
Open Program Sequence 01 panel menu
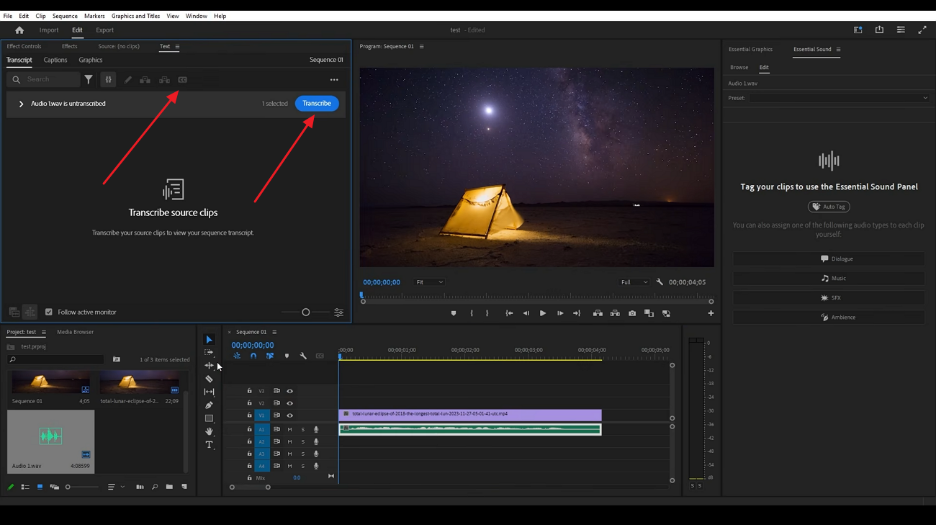click(x=421, y=47)
